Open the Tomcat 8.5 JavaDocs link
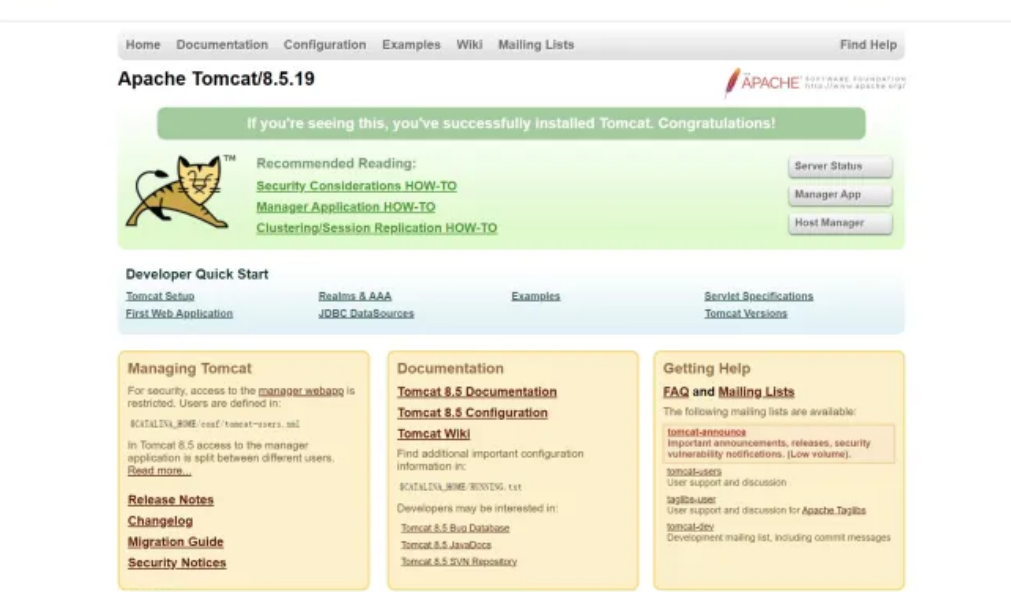1011x592 pixels. click(446, 545)
